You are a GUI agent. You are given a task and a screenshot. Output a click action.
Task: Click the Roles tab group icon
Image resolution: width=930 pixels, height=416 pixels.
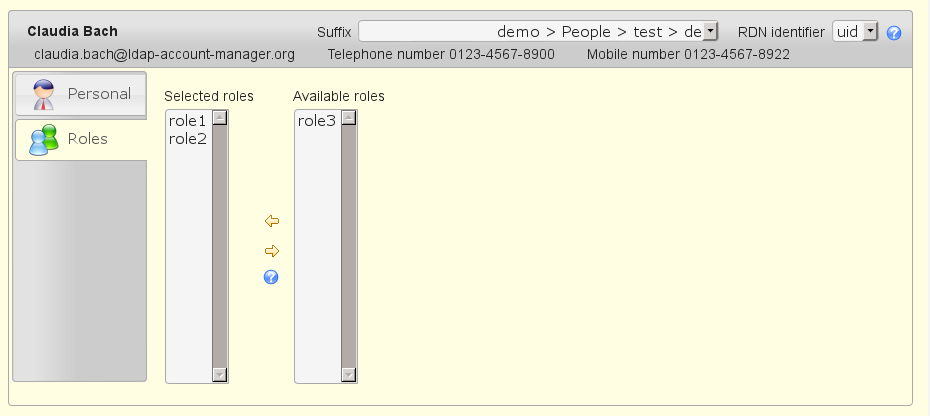pyautogui.click(x=44, y=140)
